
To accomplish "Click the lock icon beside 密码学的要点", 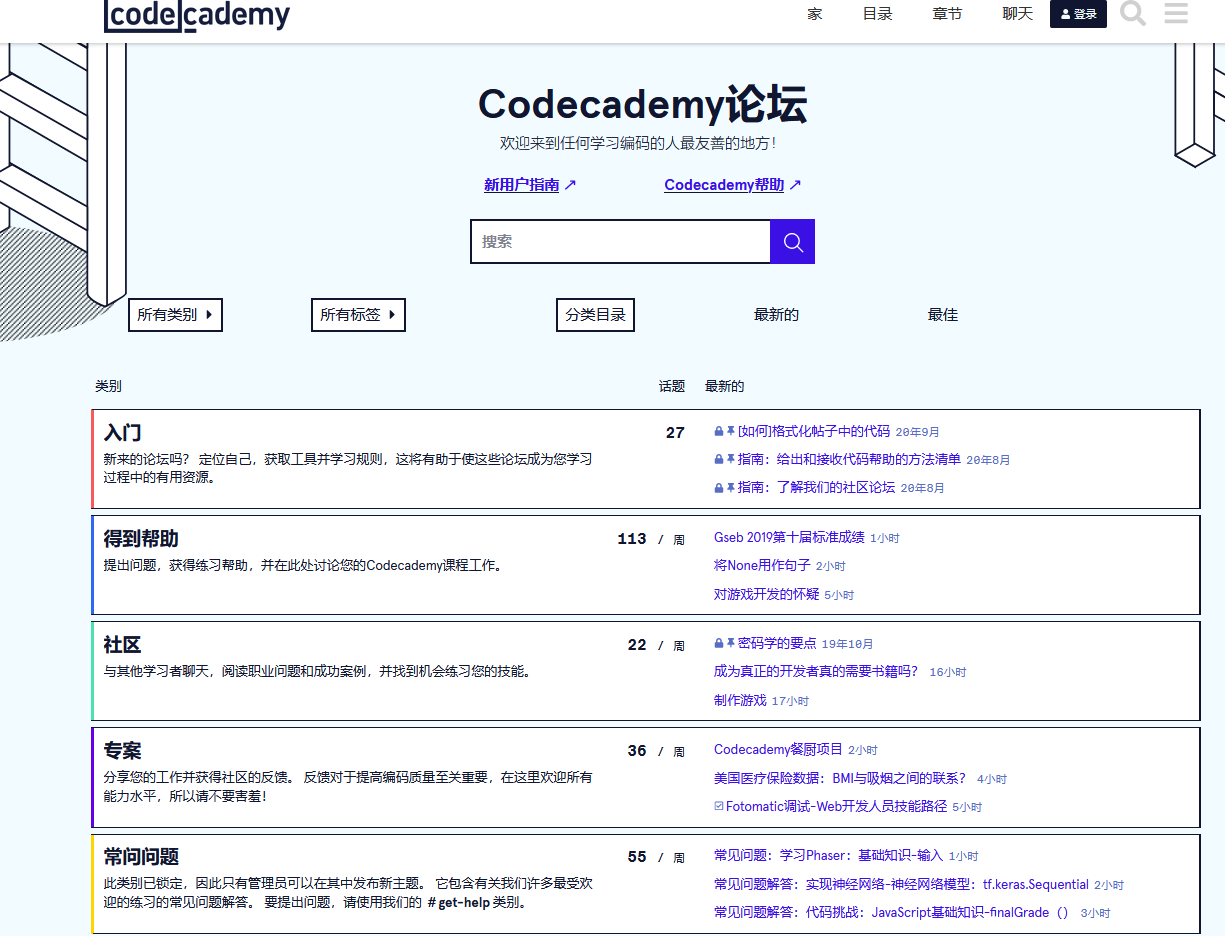I will (718, 643).
